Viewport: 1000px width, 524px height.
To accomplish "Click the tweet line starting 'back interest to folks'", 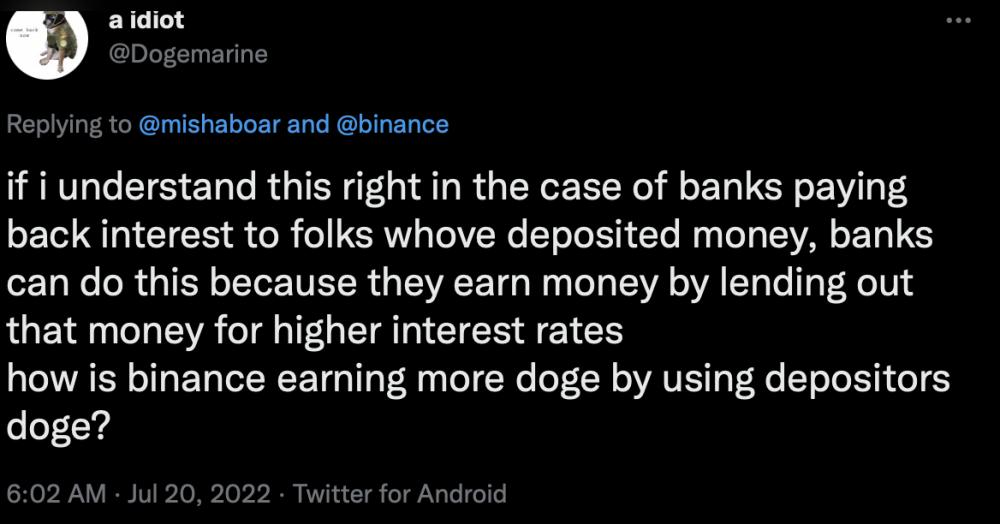I will point(469,235).
